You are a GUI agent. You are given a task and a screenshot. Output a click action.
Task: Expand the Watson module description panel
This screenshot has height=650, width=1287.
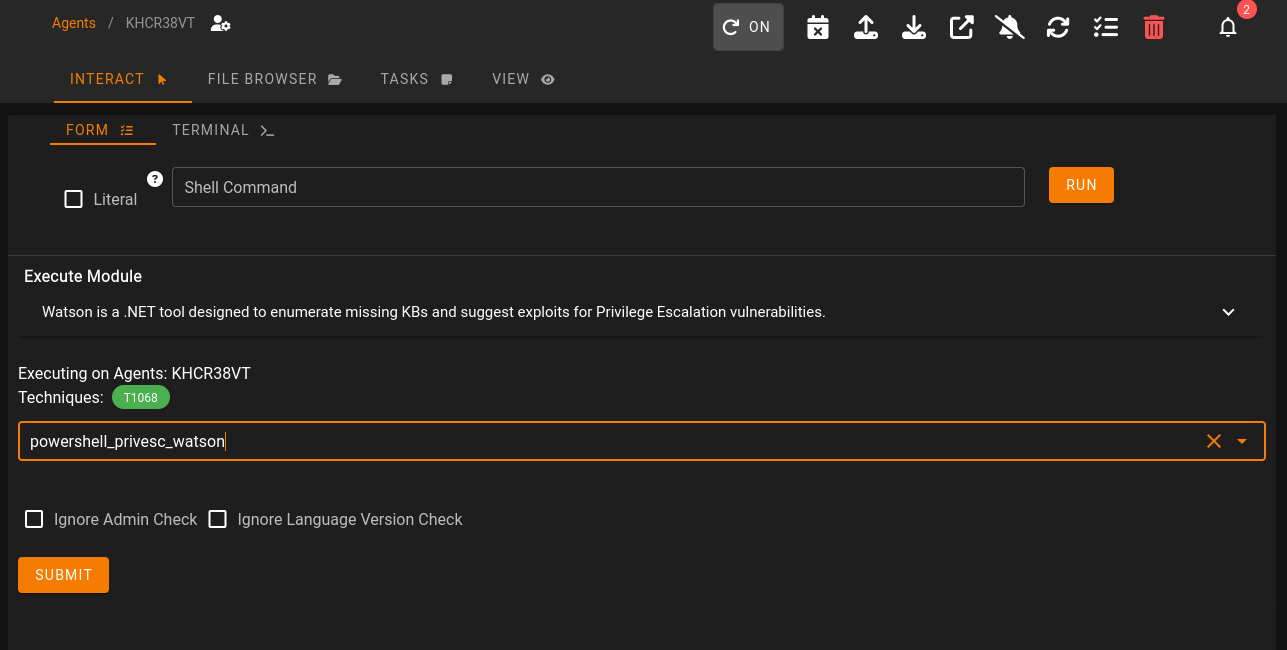click(x=1229, y=312)
